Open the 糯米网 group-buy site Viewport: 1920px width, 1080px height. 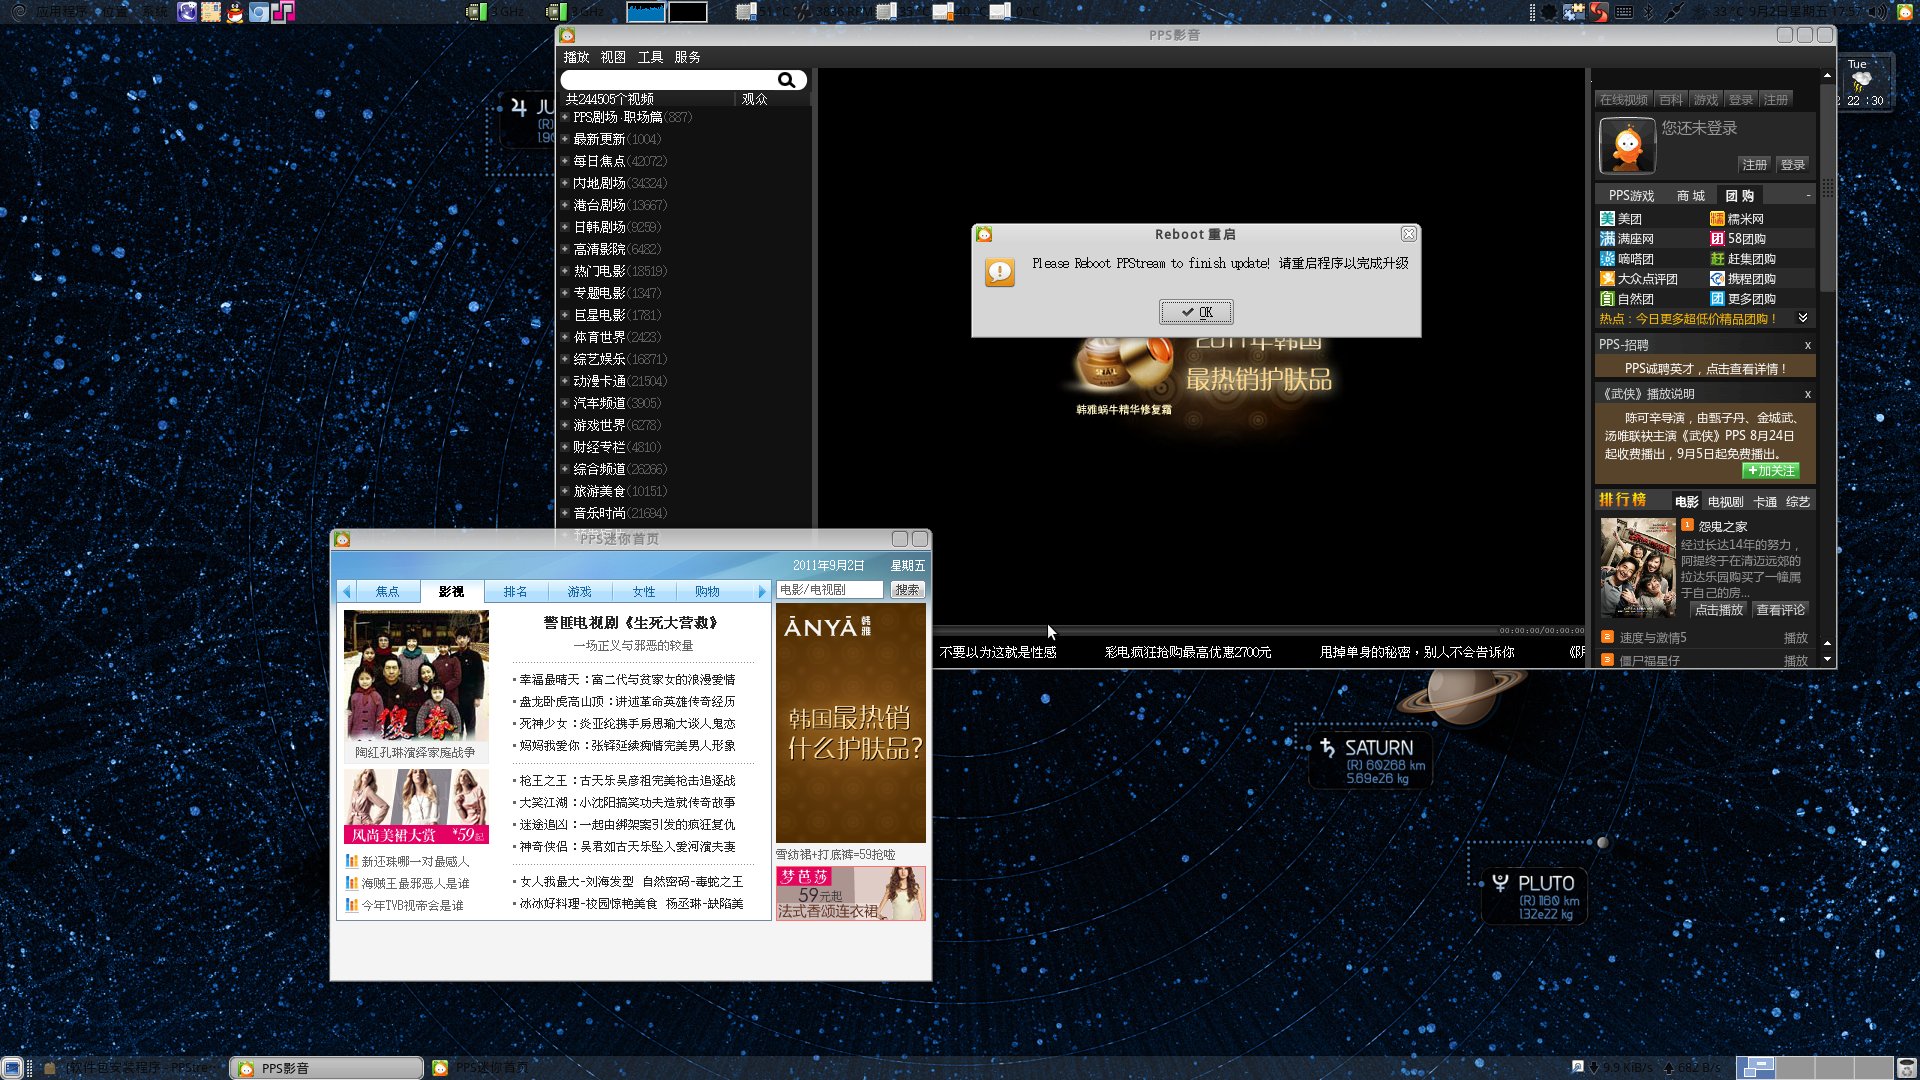coord(1737,219)
